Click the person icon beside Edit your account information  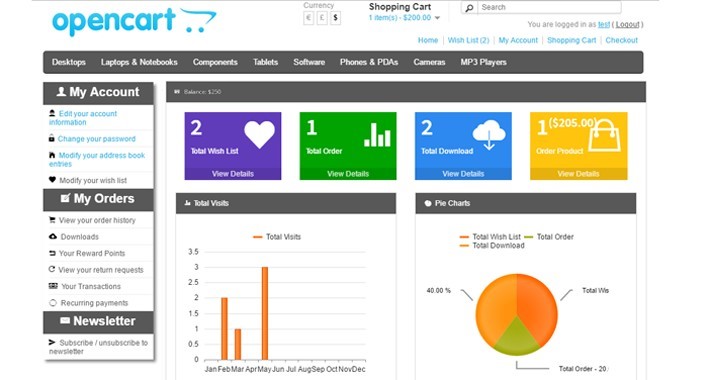(52, 113)
